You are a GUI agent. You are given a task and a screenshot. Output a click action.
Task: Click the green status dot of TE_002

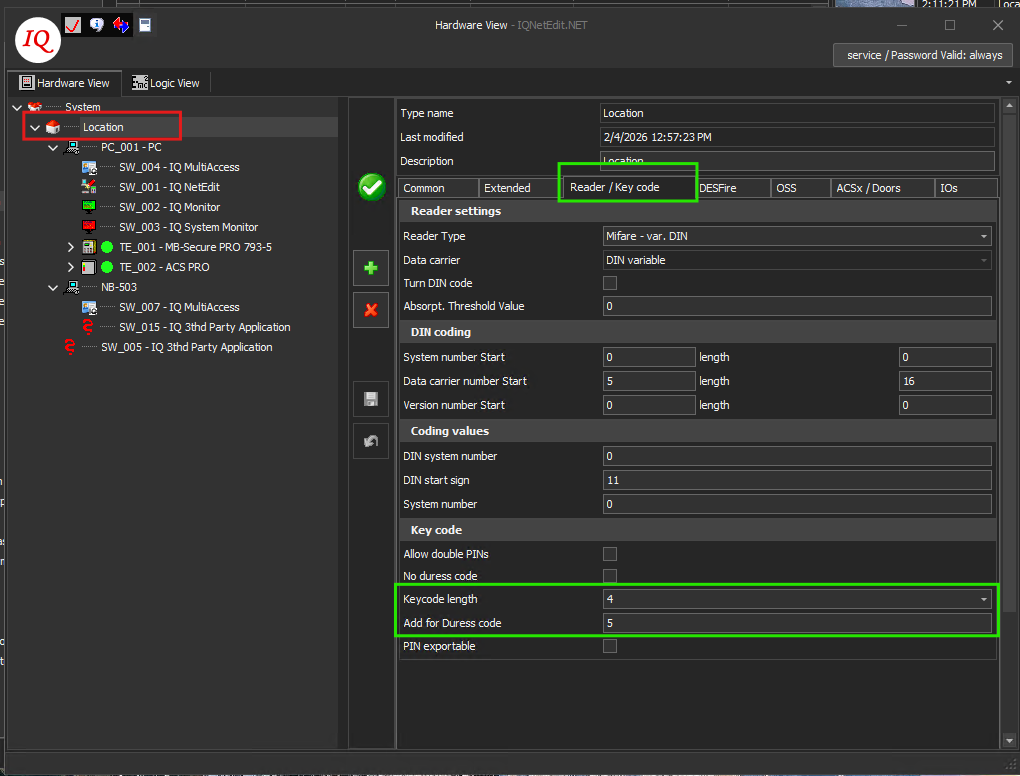coord(107,267)
